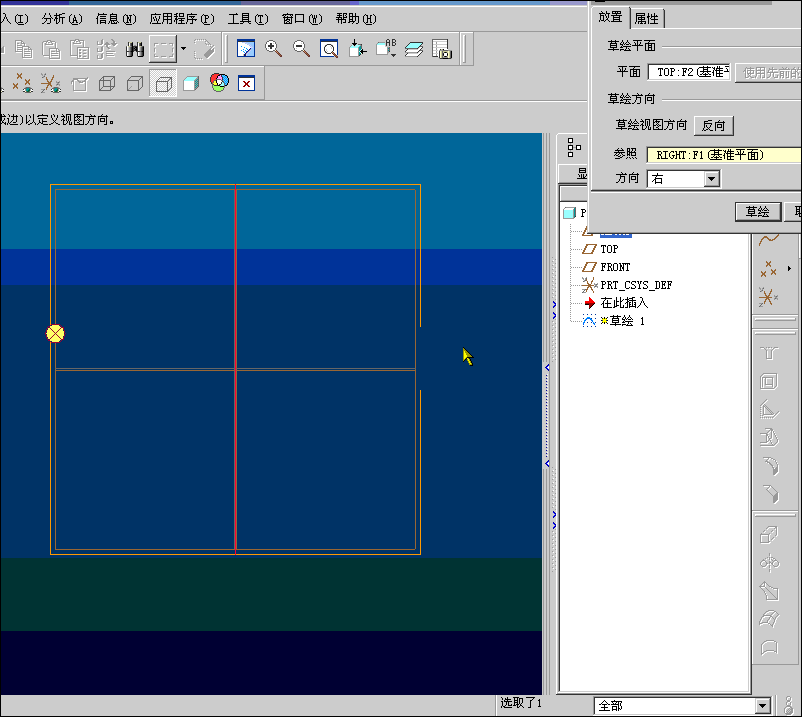Click the Variable Section Sweep icon

click(x=769, y=591)
